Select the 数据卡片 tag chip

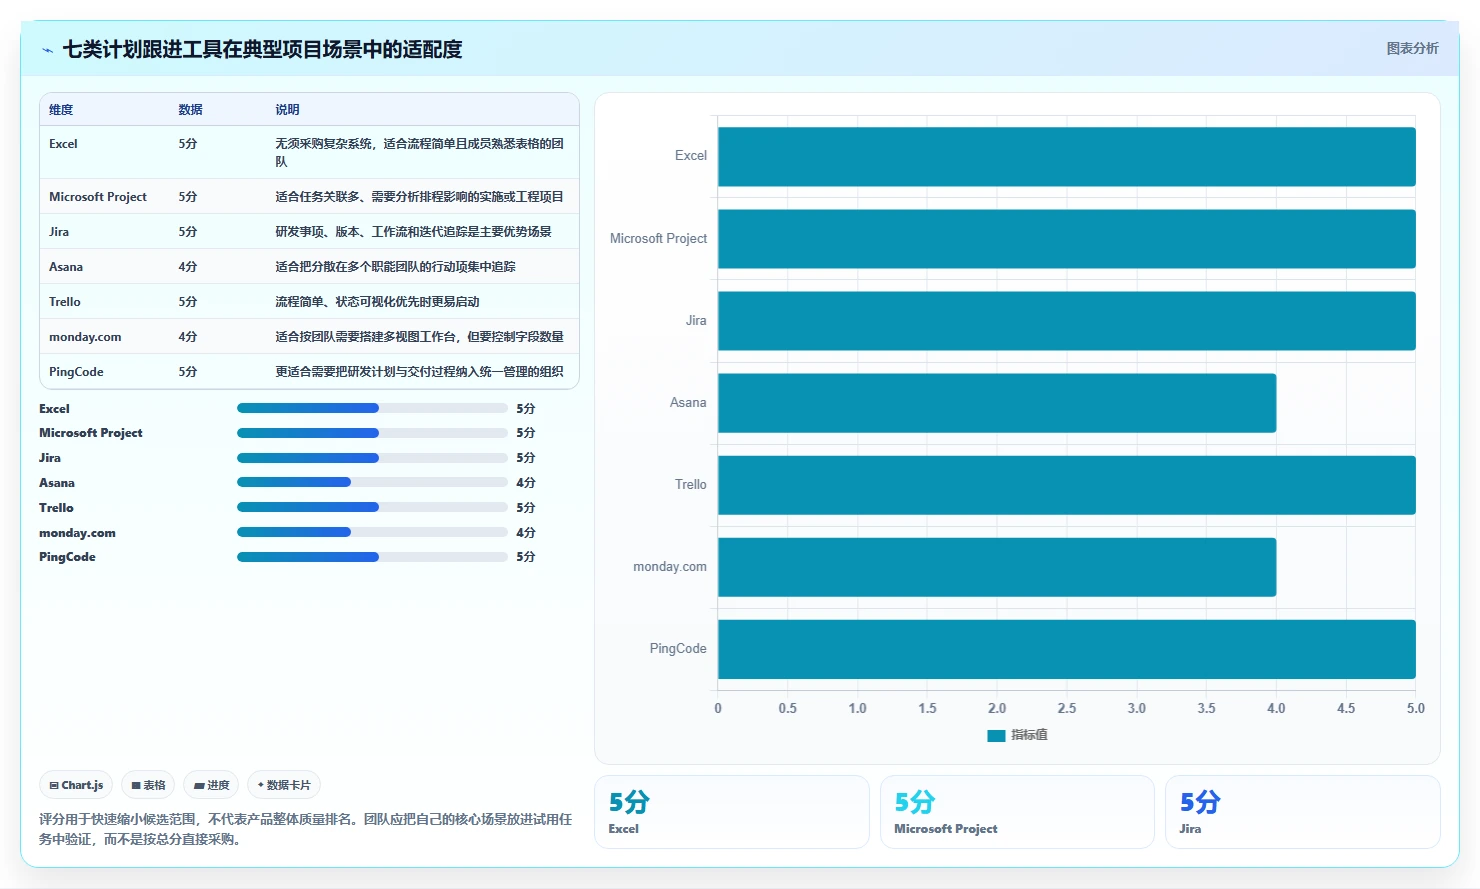(284, 785)
